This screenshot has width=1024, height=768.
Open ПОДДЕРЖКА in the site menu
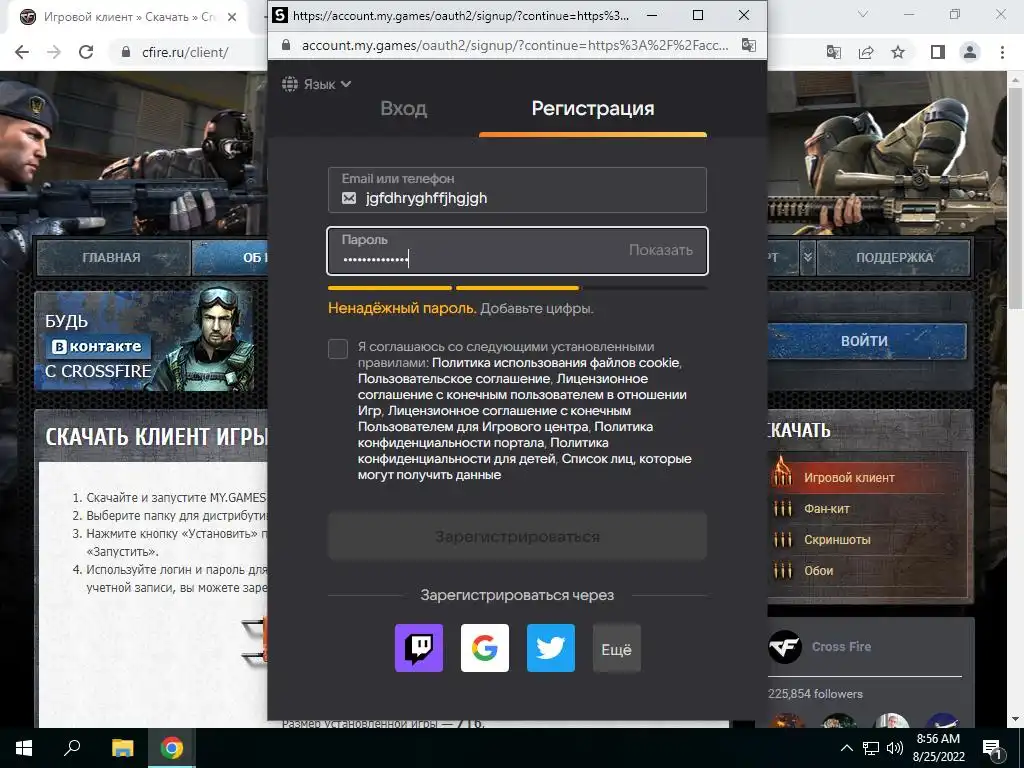[893, 257]
